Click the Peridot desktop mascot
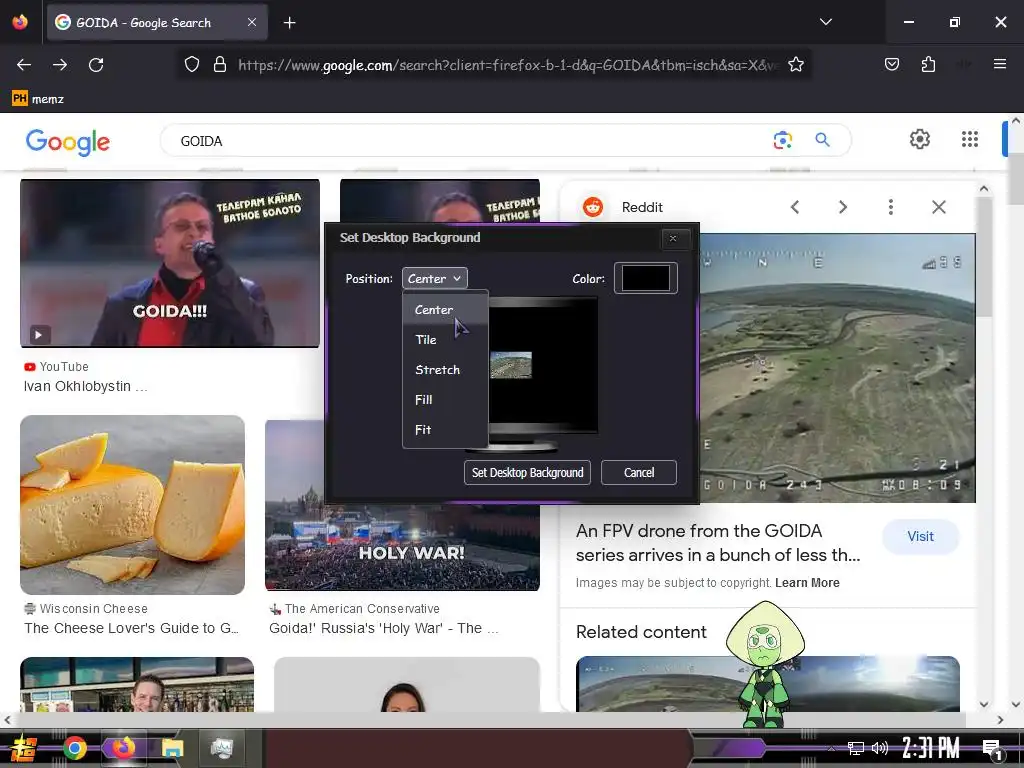The image size is (1024, 768). coord(764,665)
